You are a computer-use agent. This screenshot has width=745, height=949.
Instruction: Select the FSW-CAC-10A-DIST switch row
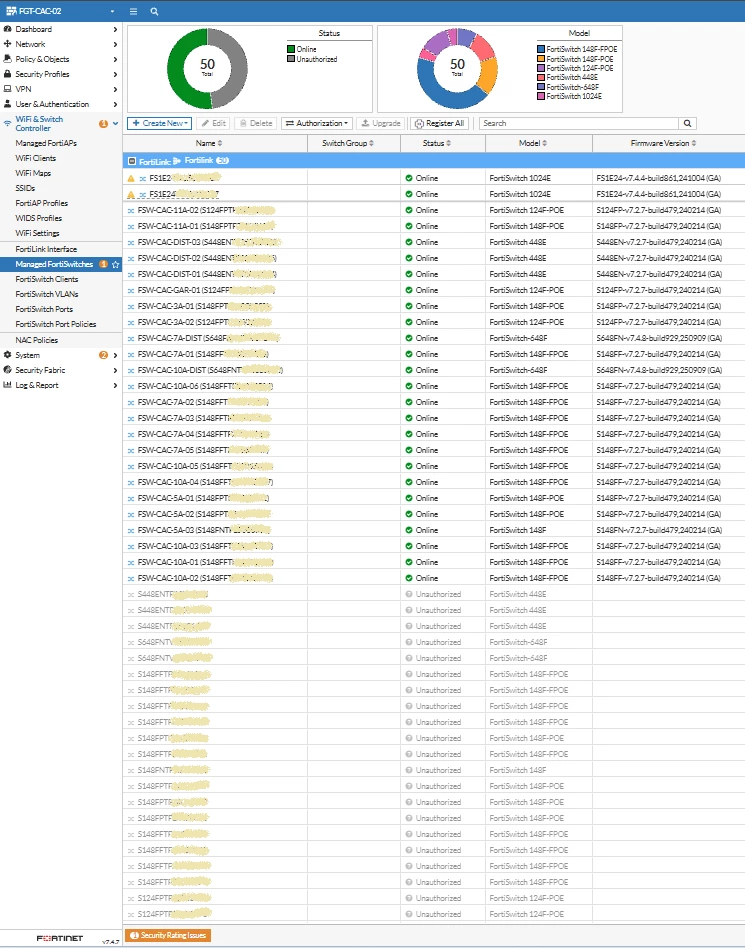click(434, 370)
